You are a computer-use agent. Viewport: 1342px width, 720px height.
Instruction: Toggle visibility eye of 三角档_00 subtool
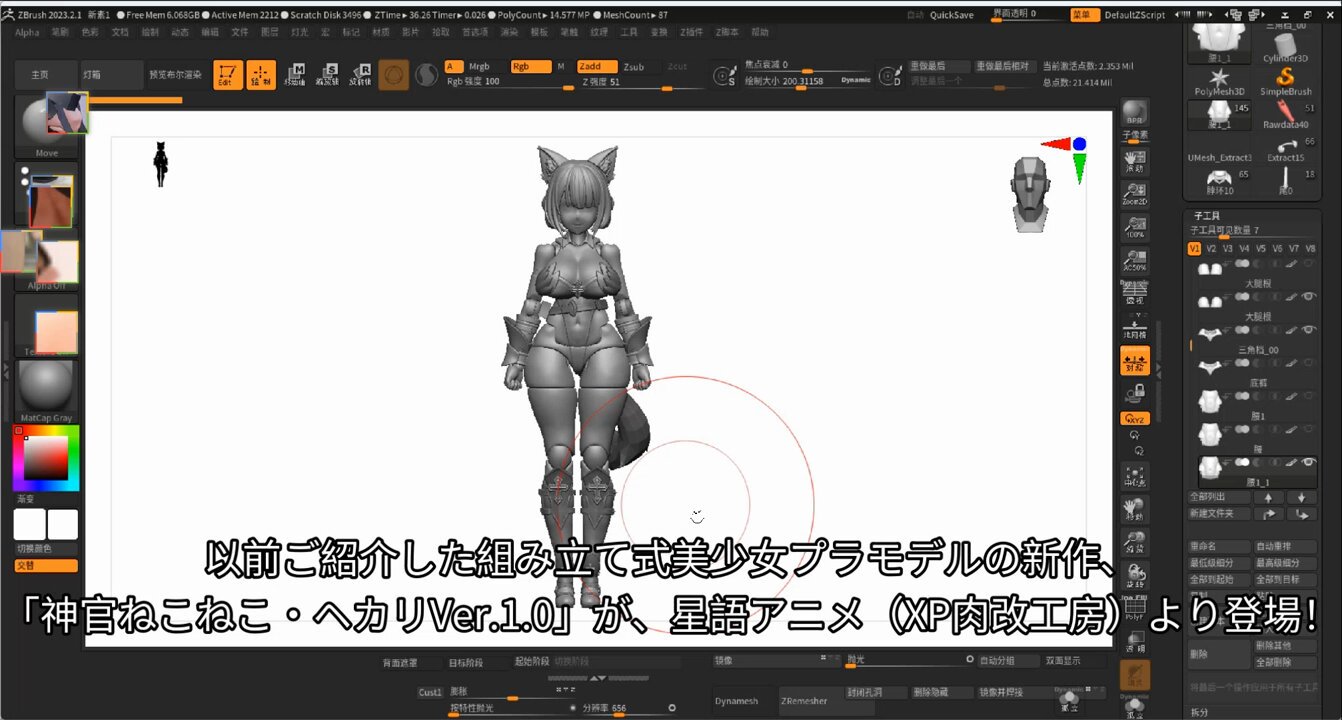tap(1307, 330)
